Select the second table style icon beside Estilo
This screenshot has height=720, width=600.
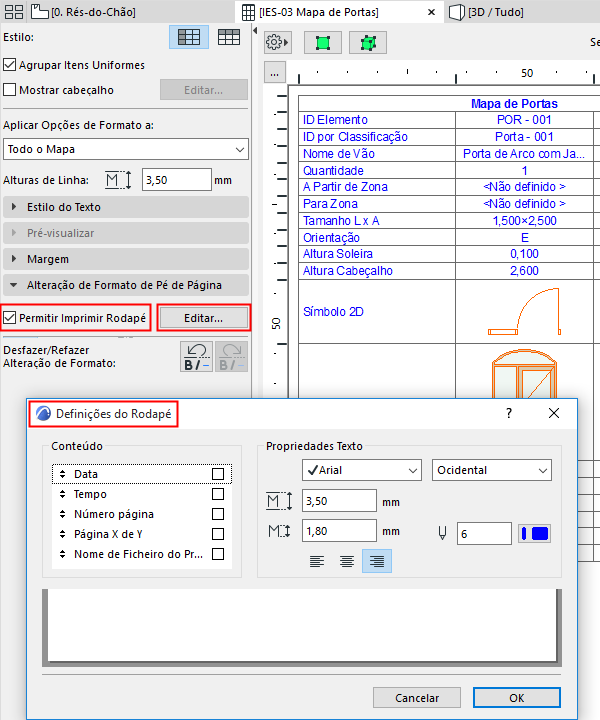pos(229,37)
